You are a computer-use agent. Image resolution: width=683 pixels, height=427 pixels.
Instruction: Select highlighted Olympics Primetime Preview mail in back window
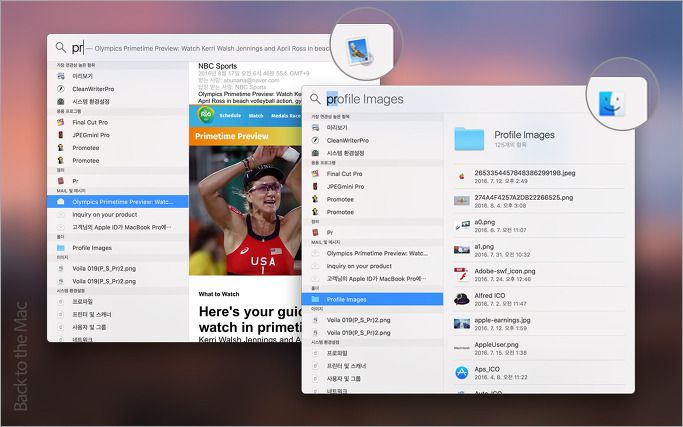[118, 202]
